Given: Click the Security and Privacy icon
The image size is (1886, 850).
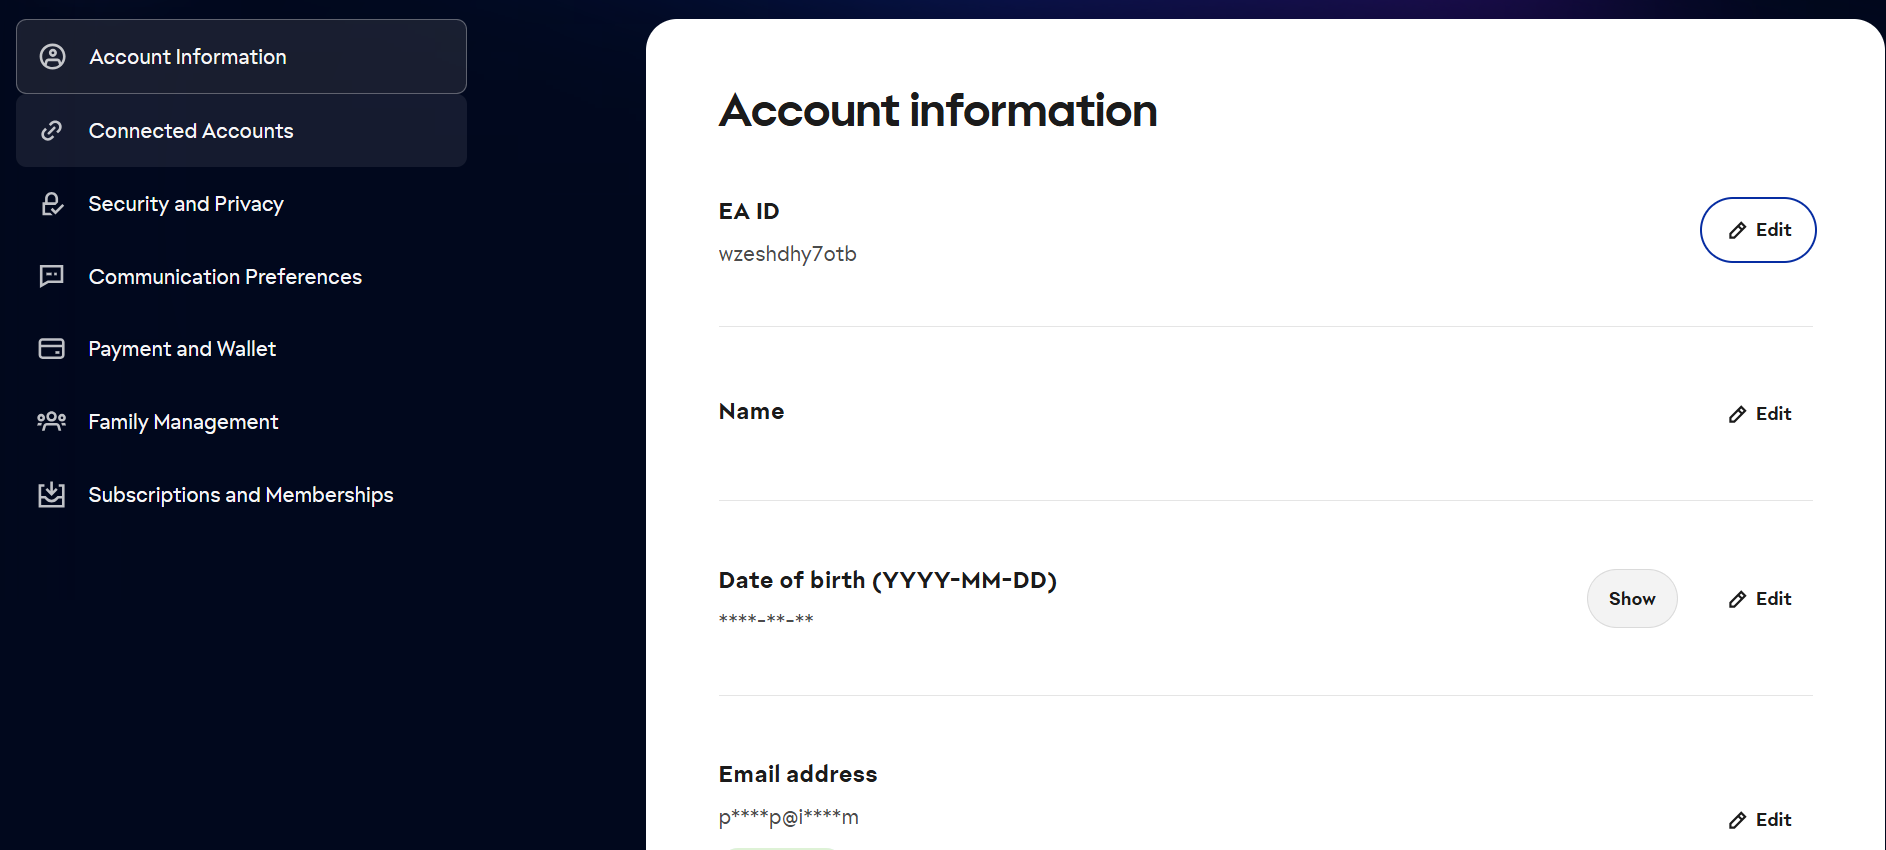Looking at the screenshot, I should click(x=52, y=204).
